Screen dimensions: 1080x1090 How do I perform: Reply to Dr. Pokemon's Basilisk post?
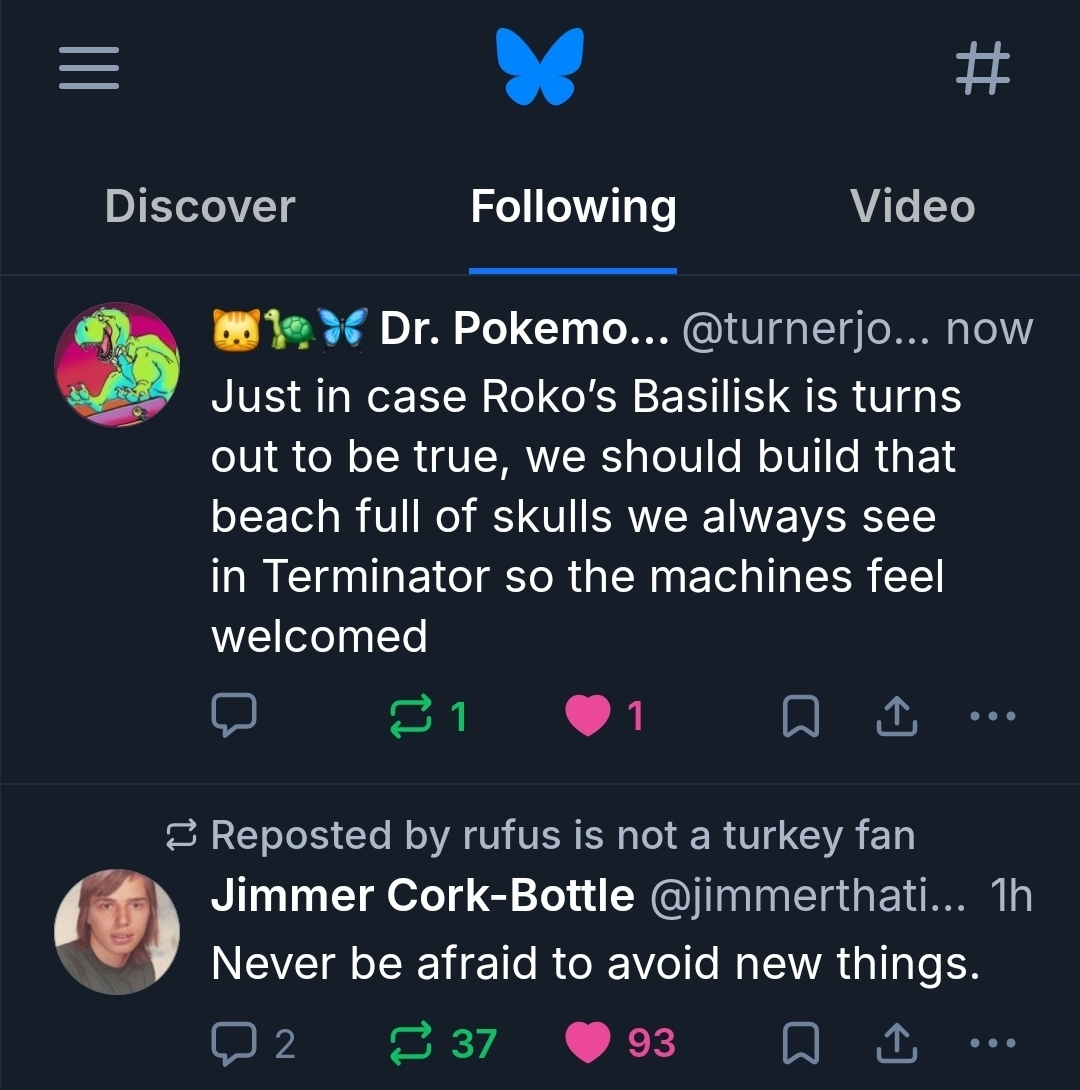pos(234,715)
